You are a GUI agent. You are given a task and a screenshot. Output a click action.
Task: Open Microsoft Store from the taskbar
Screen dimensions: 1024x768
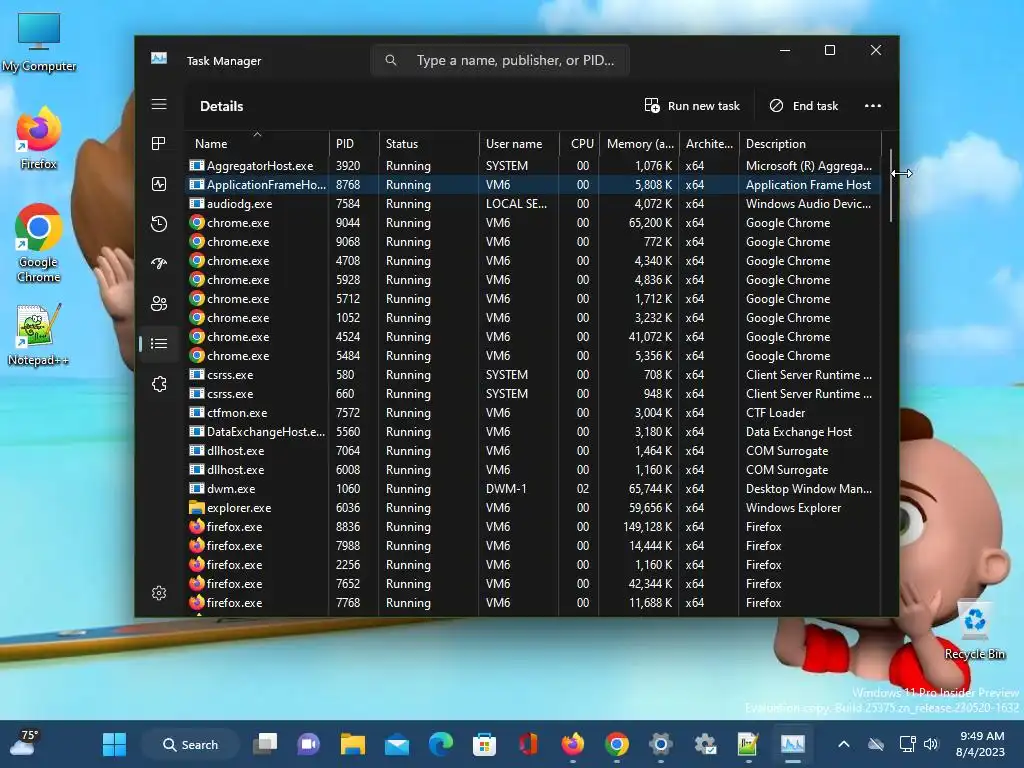pyautogui.click(x=485, y=744)
